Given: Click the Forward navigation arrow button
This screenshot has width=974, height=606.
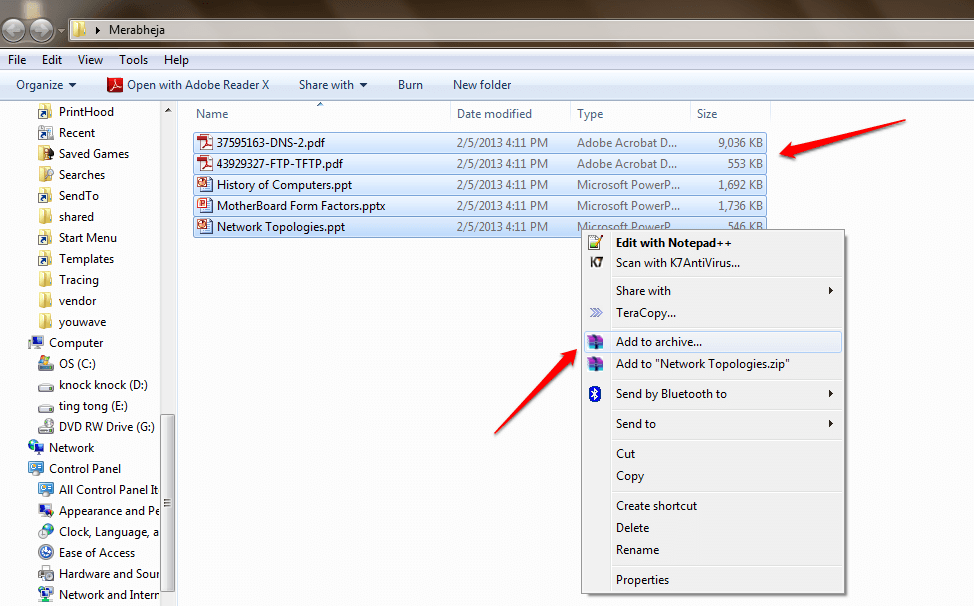Looking at the screenshot, I should pyautogui.click(x=42, y=30).
